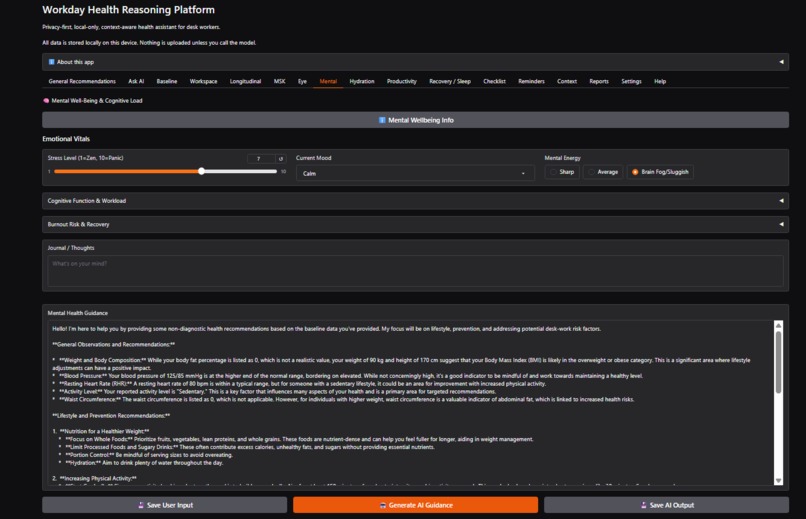Open the Reminders tab
Viewport: 806px width, 519px height.
click(x=531, y=81)
